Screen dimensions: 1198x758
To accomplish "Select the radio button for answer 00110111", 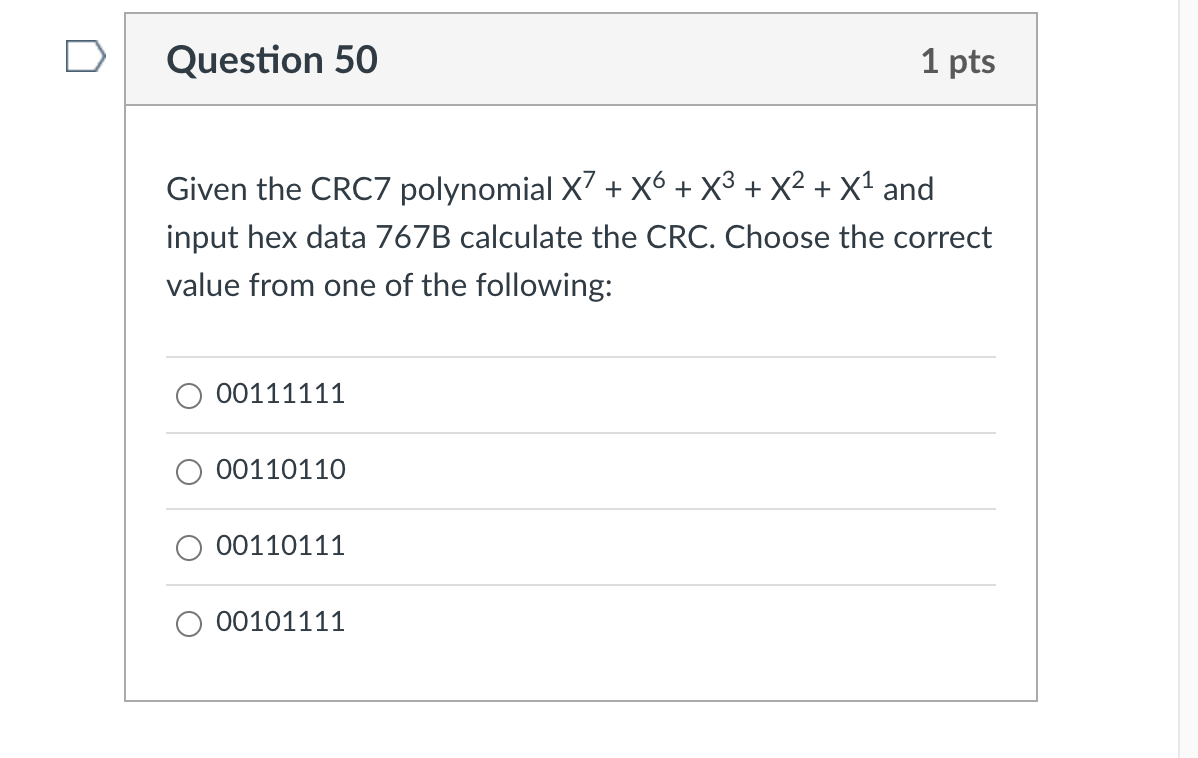I will coord(189,547).
